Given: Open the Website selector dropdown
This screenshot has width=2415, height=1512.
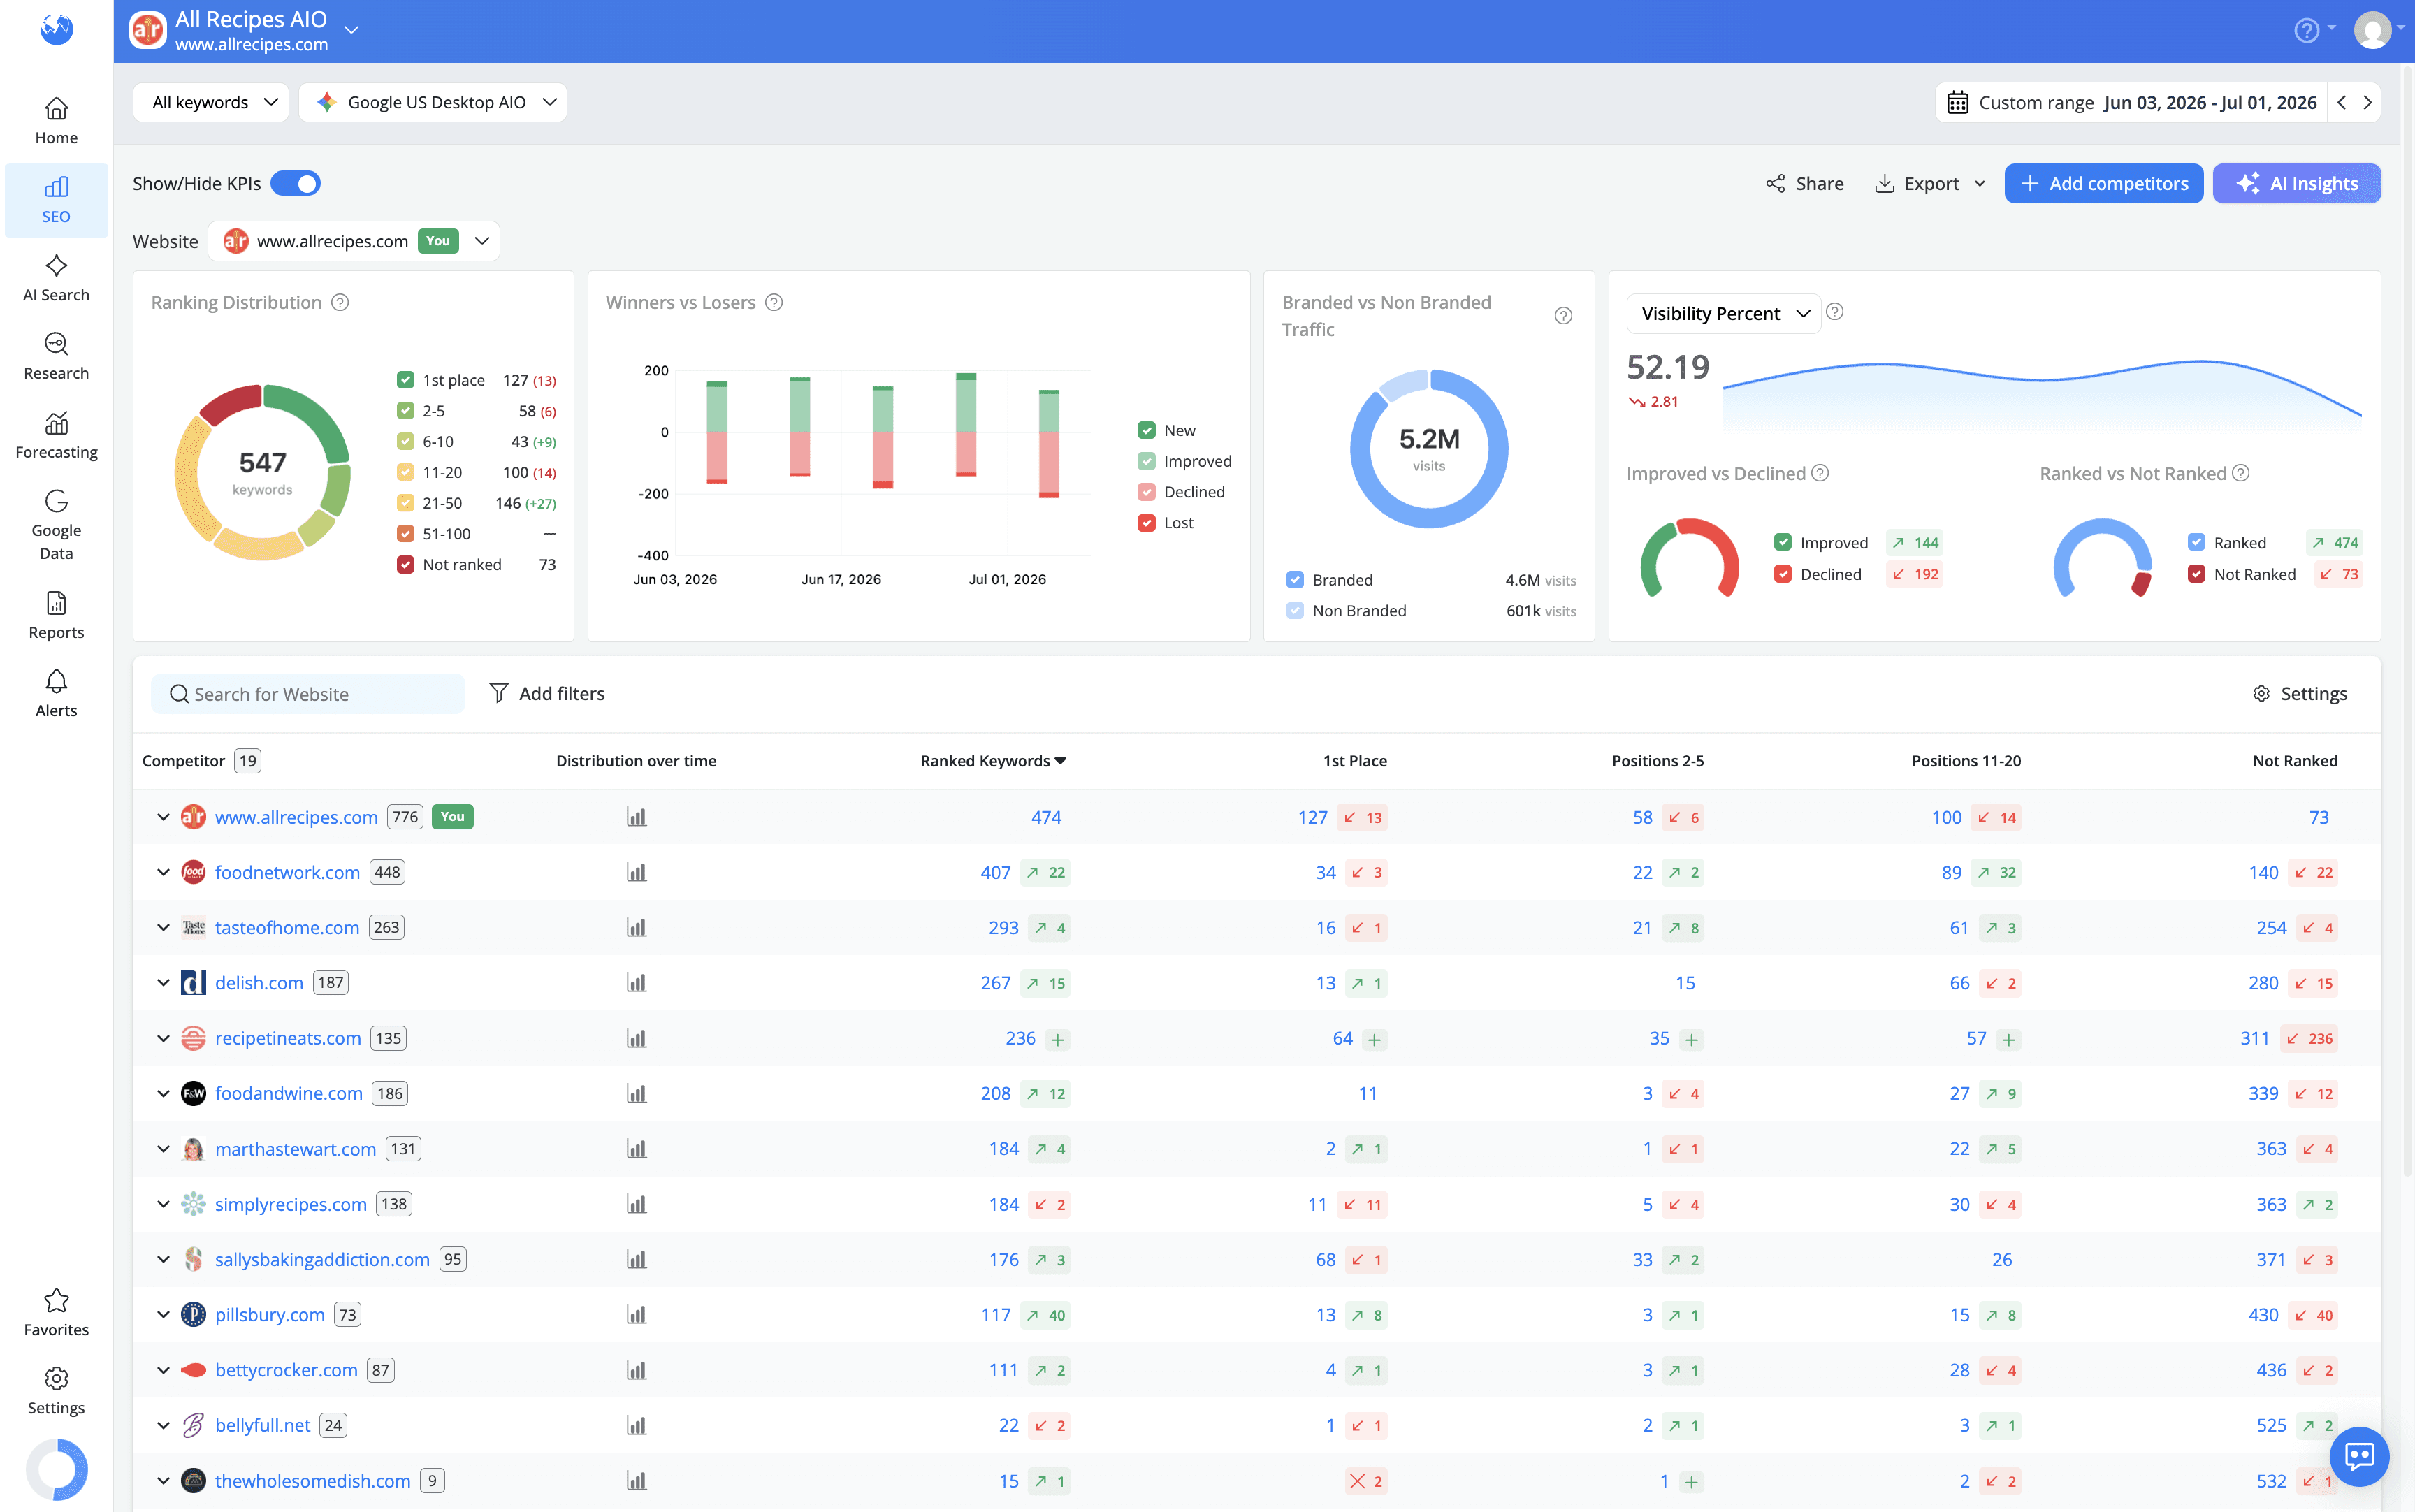Looking at the screenshot, I should tap(354, 241).
